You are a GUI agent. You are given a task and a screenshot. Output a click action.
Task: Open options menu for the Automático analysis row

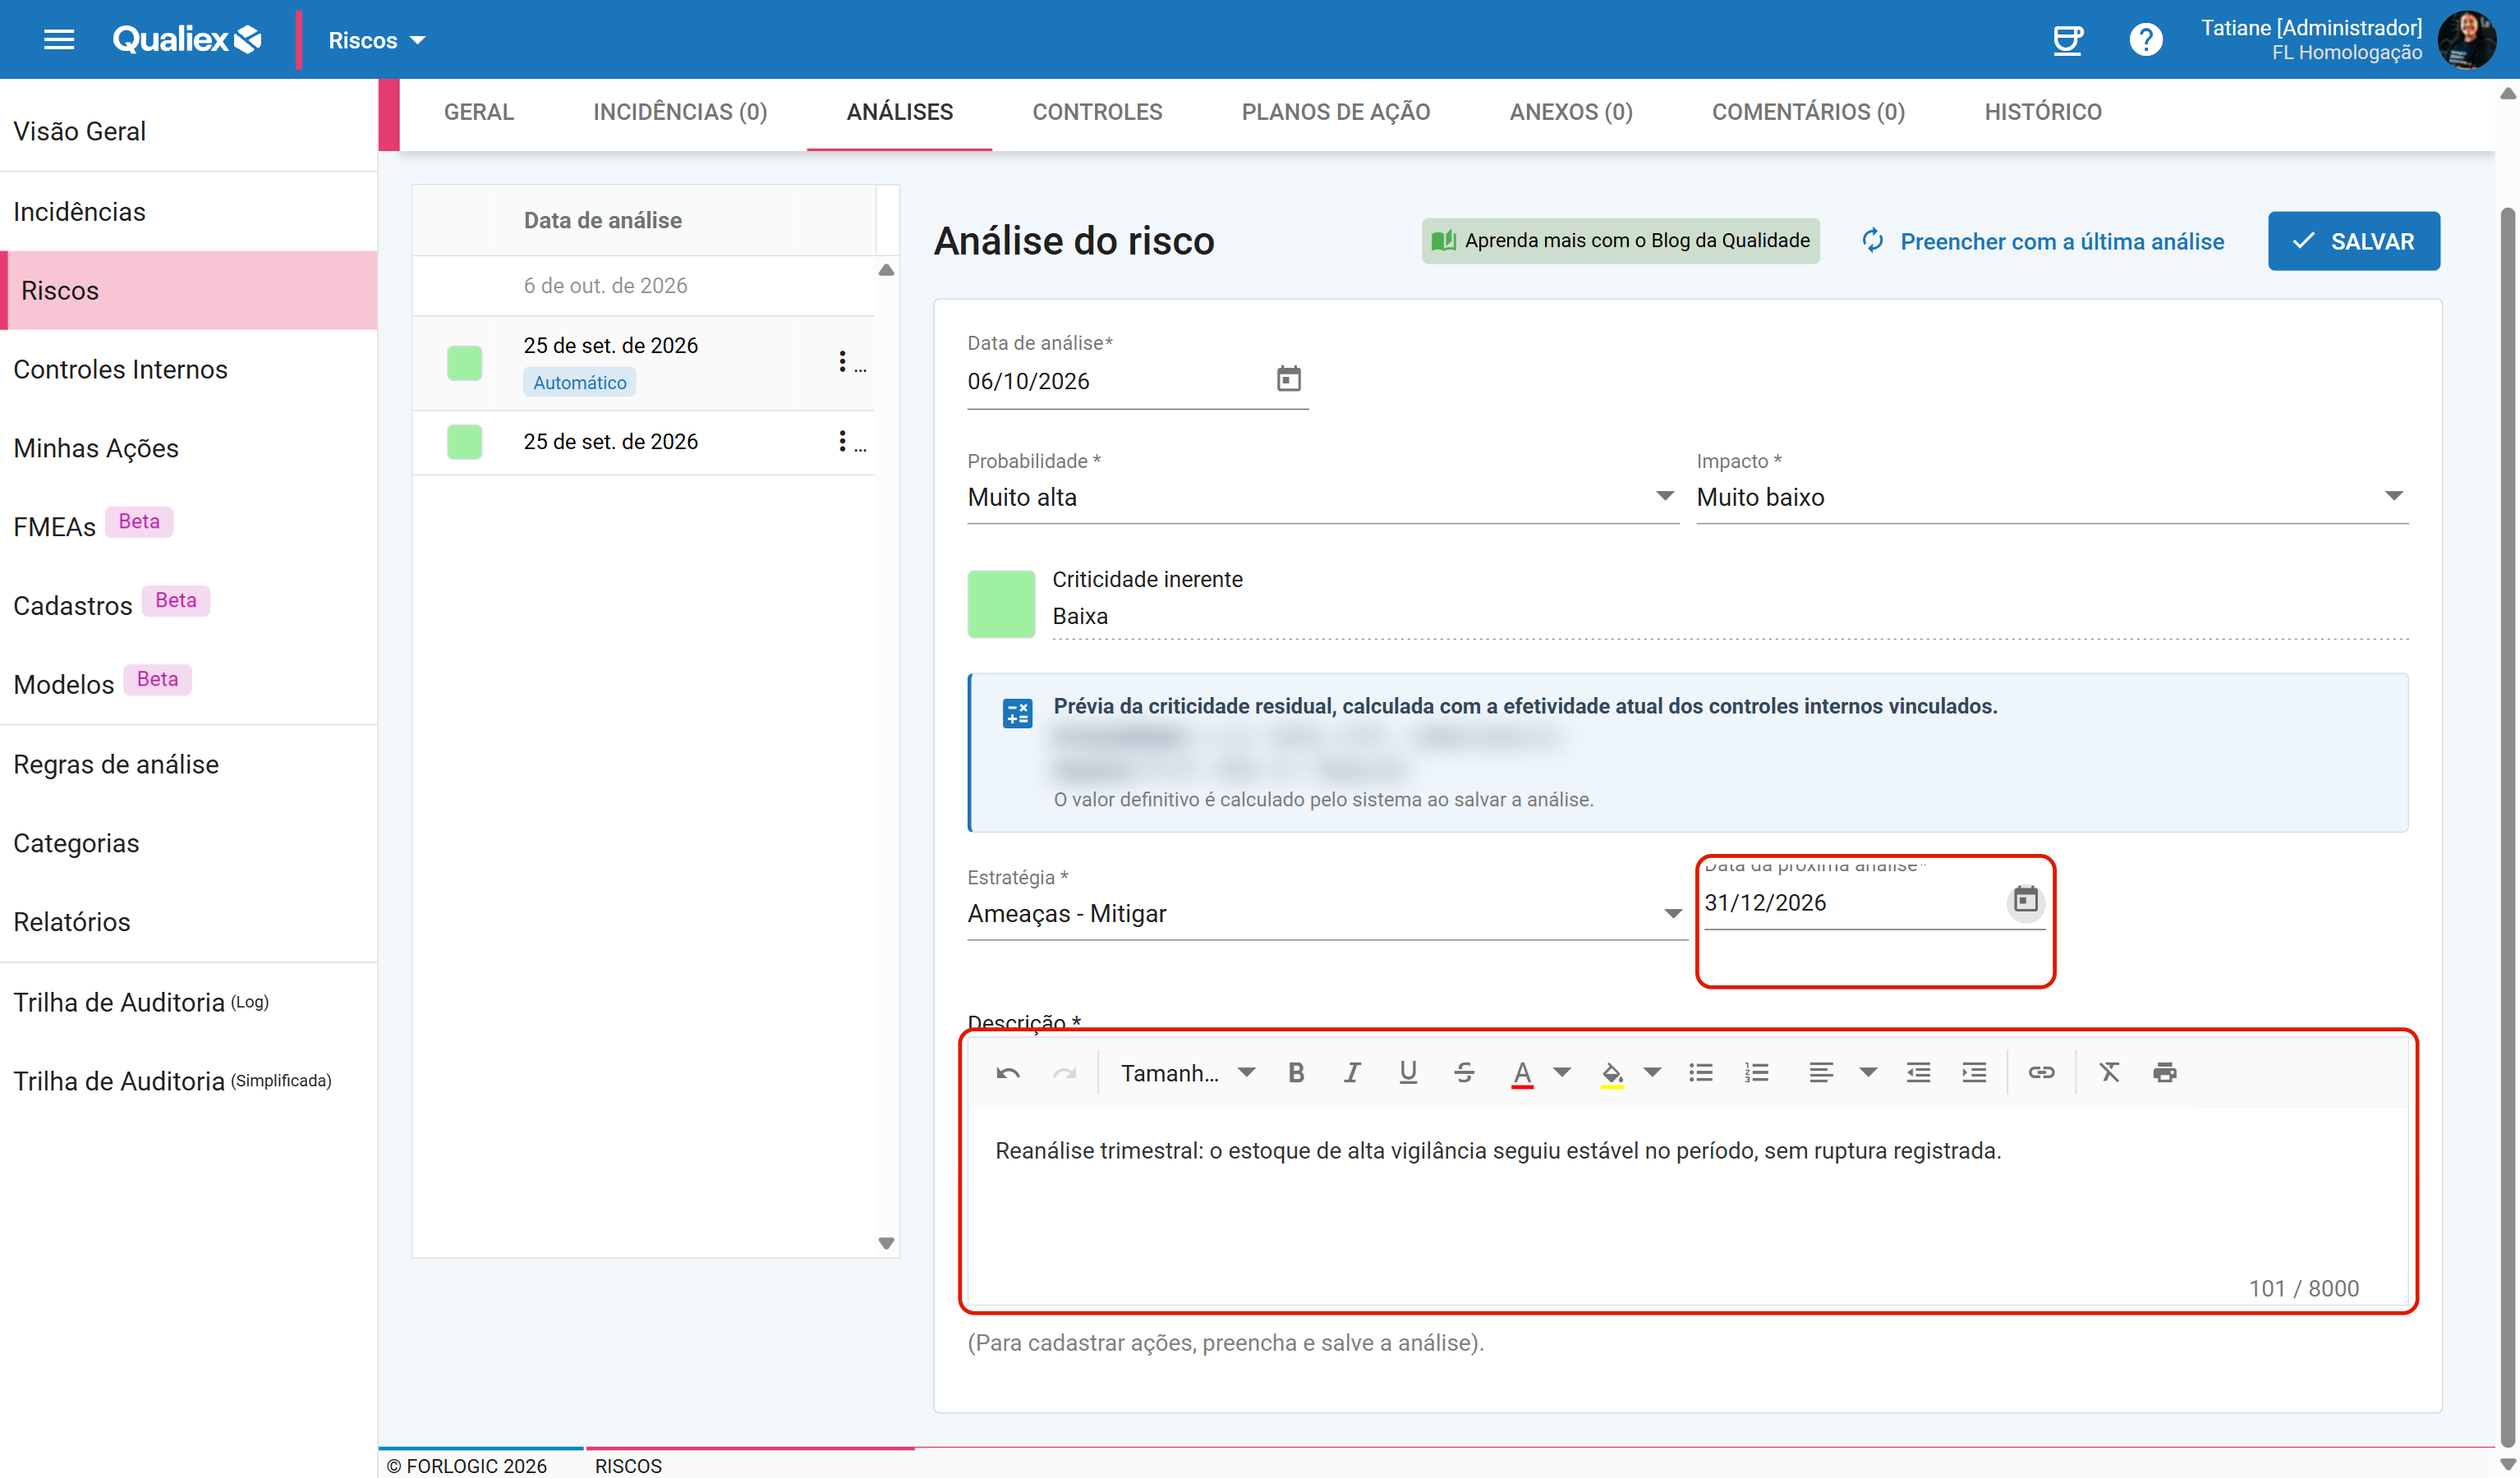[842, 362]
